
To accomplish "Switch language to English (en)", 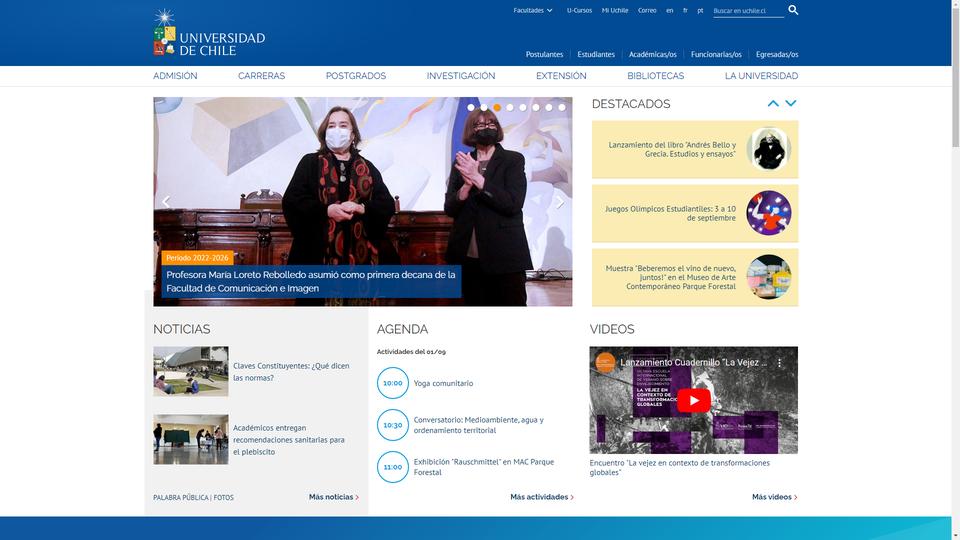I will click(670, 10).
